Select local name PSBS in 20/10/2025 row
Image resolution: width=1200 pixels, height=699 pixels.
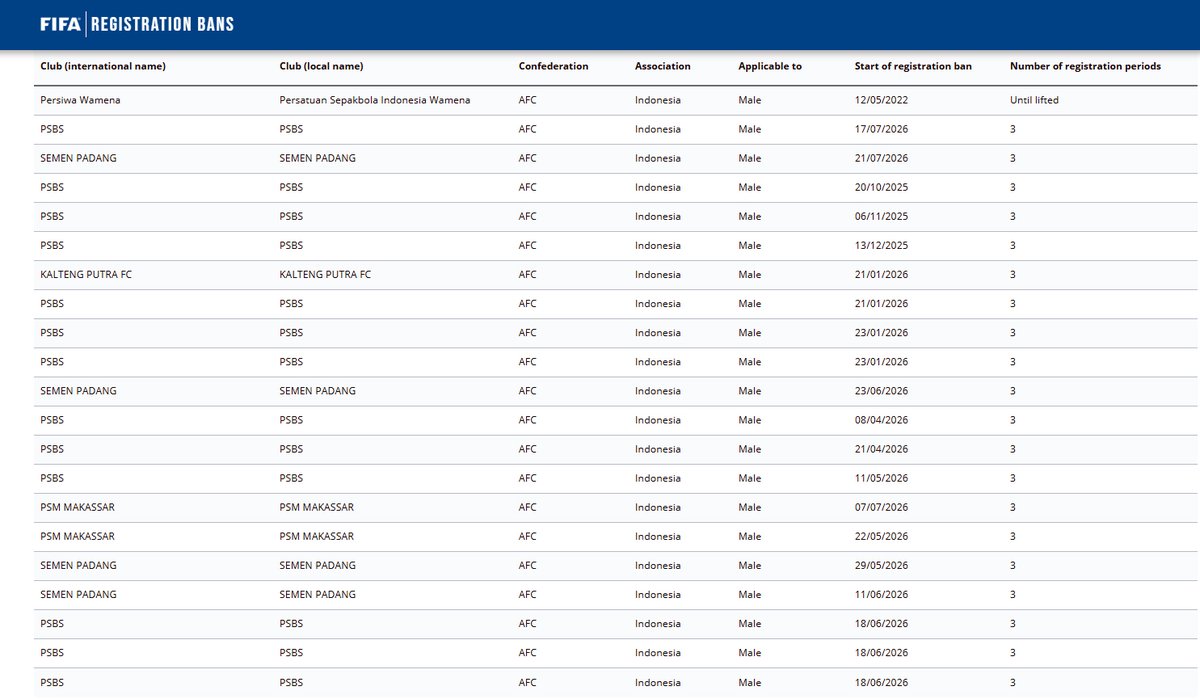[x=291, y=187]
